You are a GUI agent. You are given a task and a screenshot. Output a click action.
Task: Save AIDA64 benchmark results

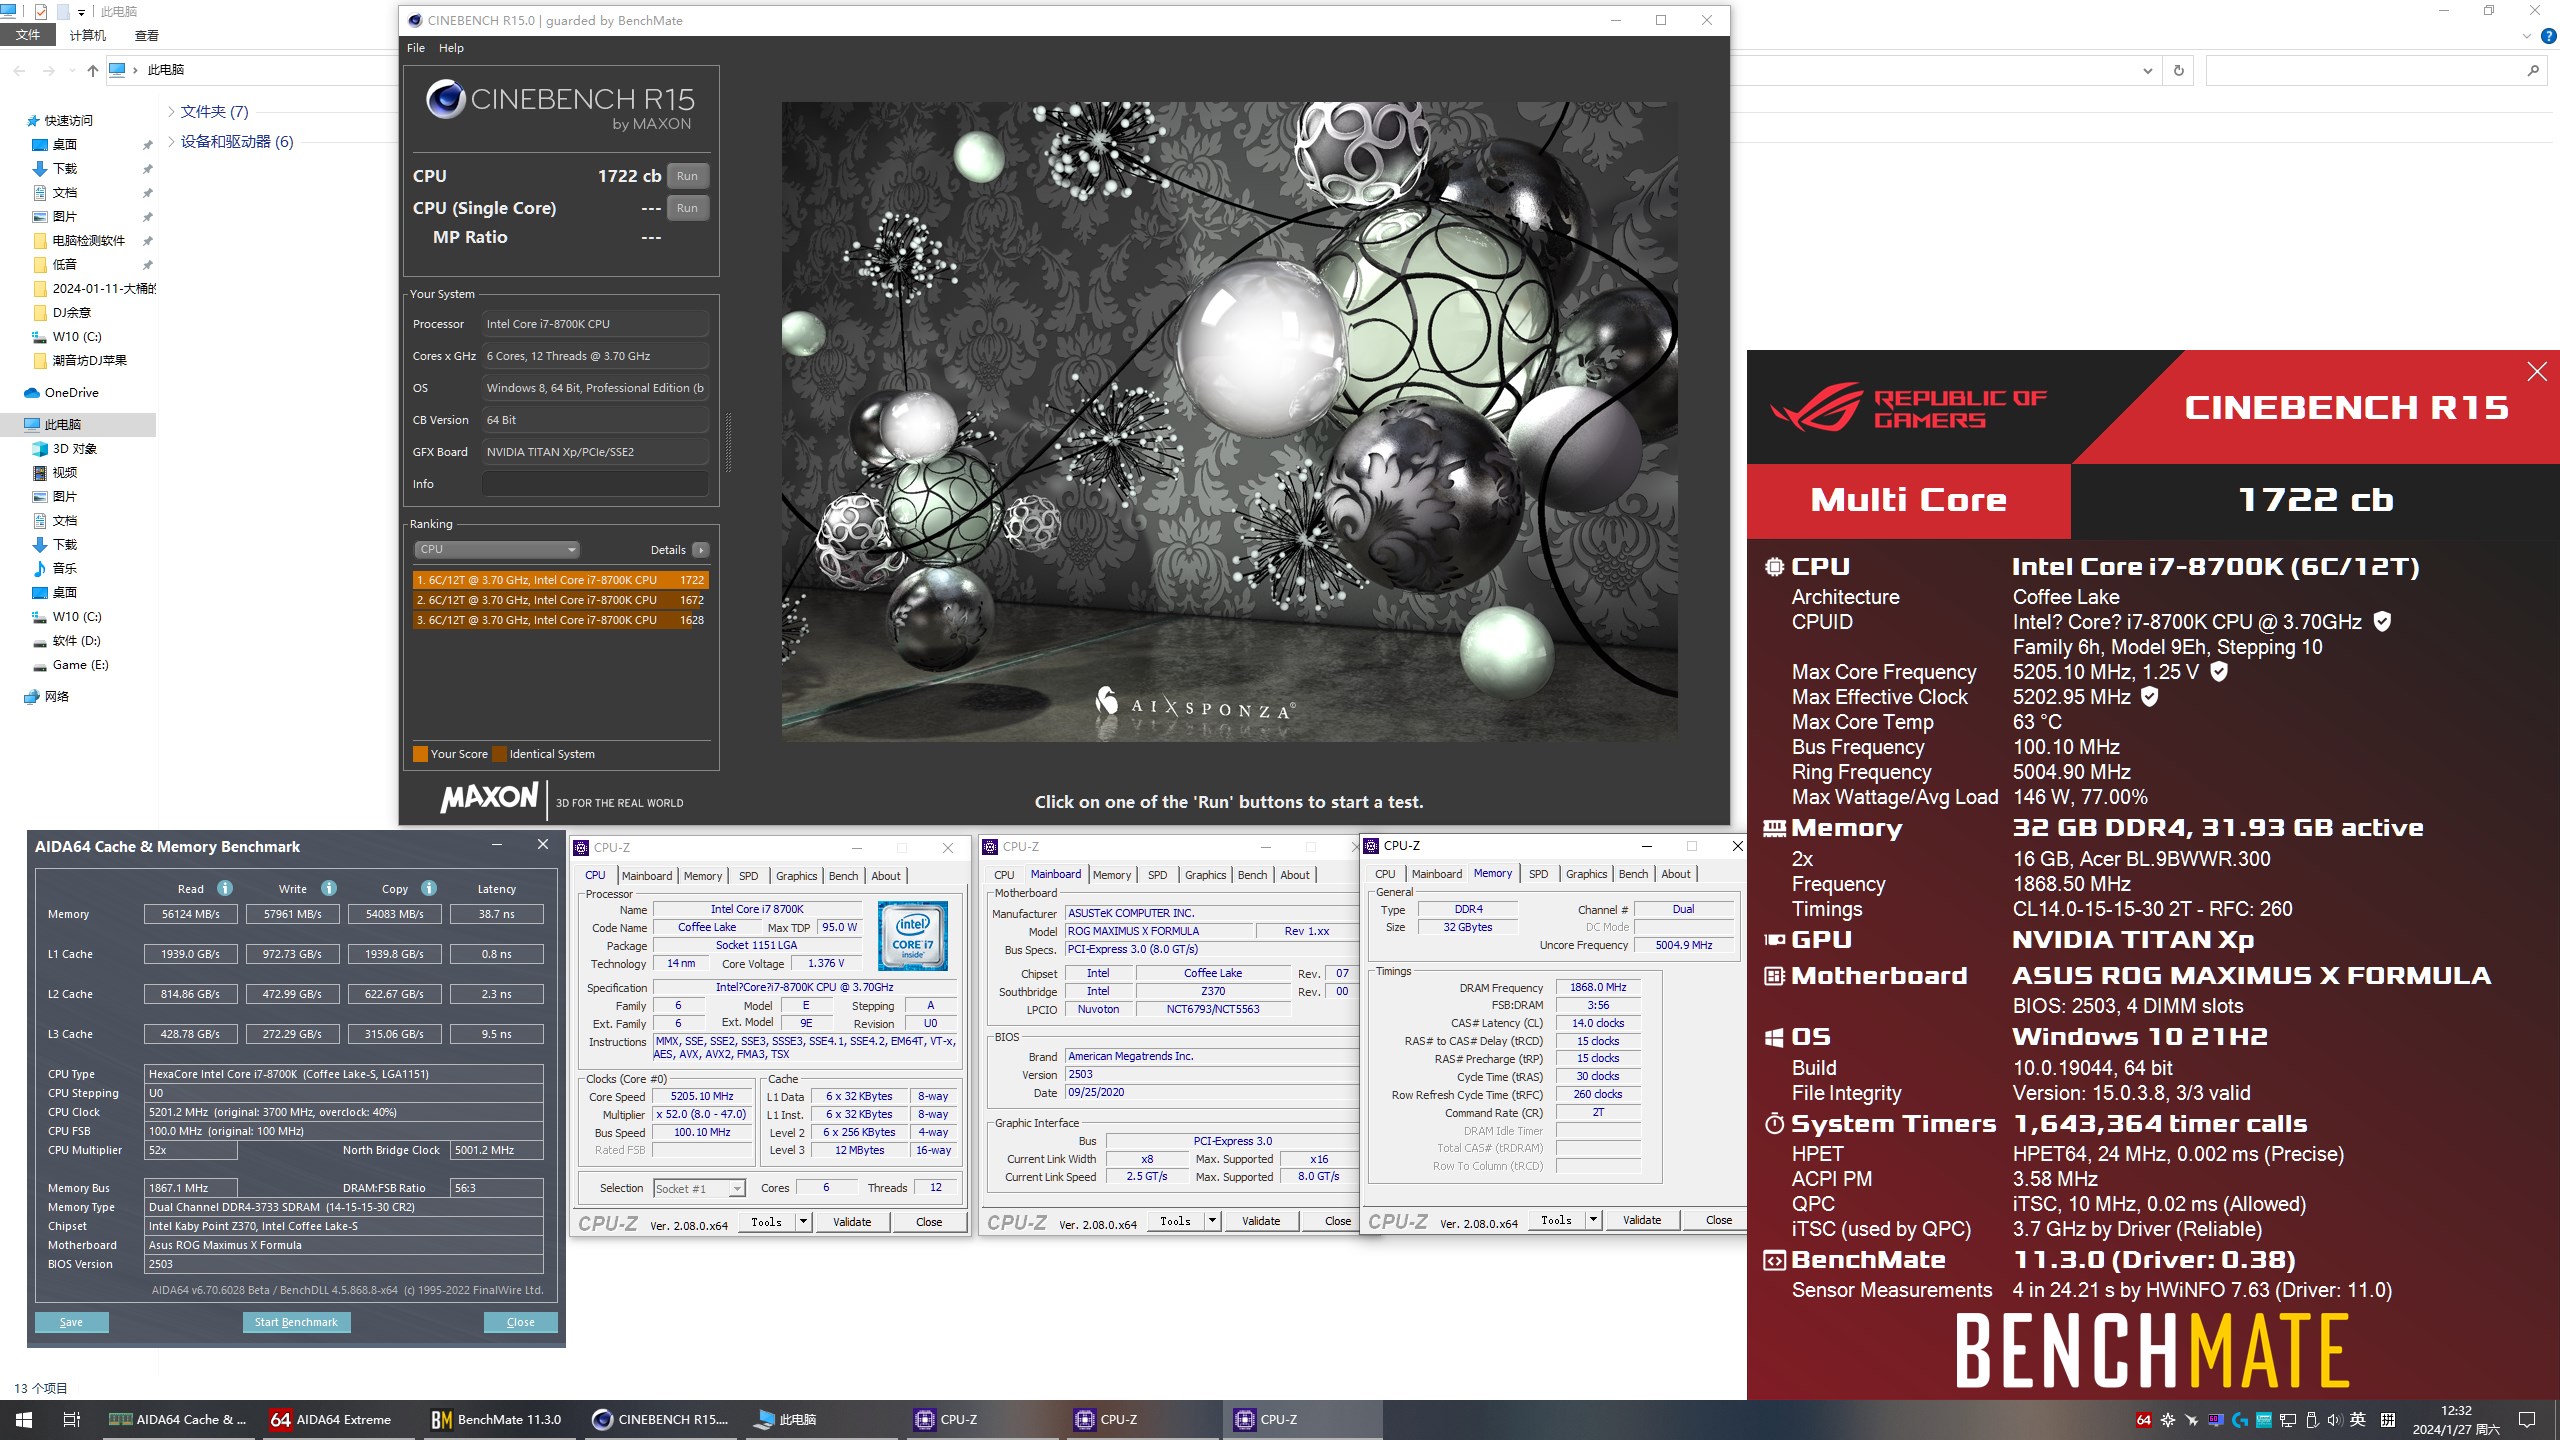(71, 1322)
